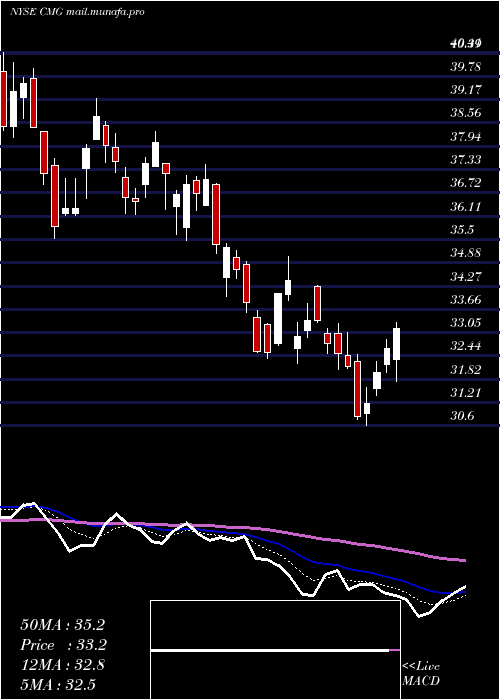Click the 39.17 price axis label
The image size is (500, 700).
pos(465,90)
